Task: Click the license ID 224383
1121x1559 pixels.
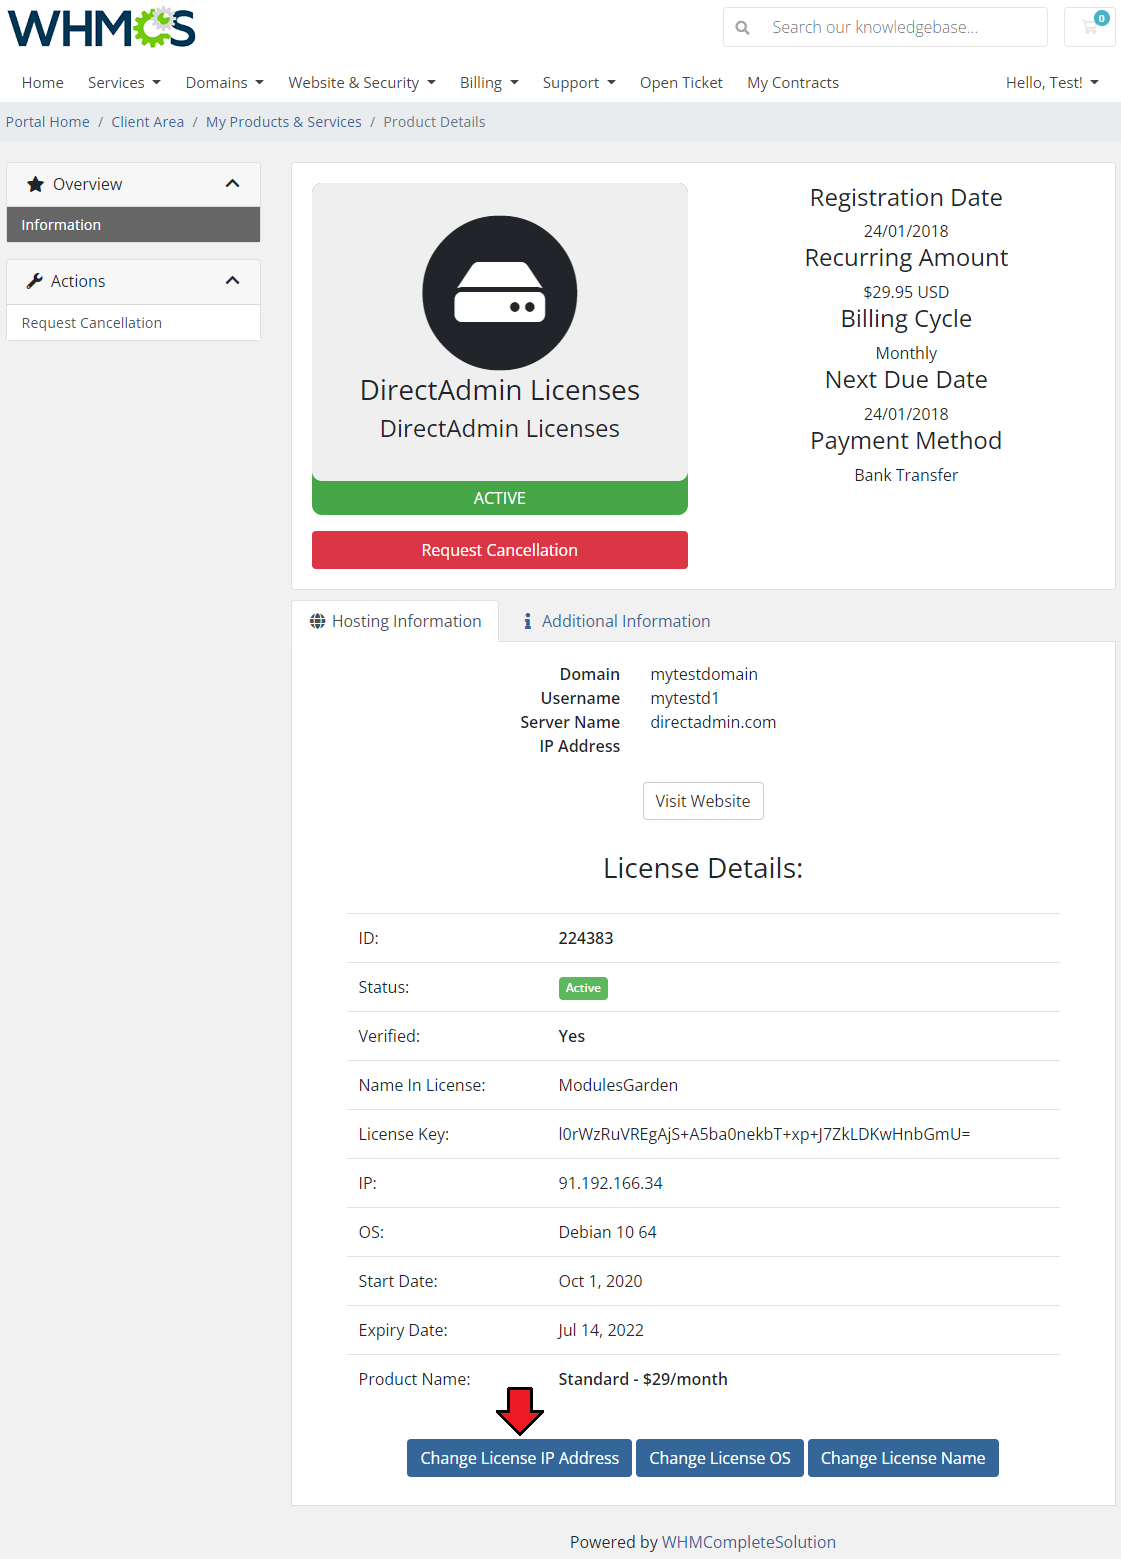Action: [x=586, y=938]
